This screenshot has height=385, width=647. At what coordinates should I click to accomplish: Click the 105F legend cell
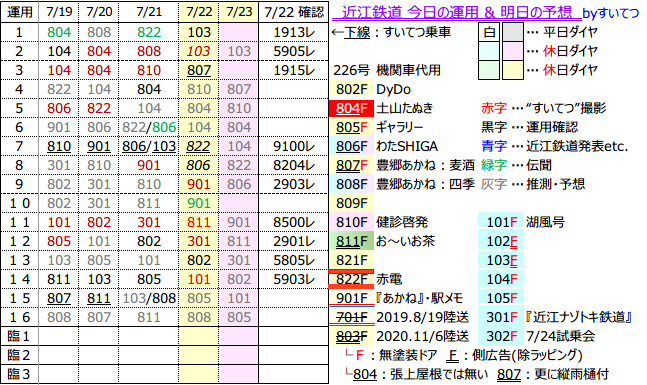pos(501,298)
